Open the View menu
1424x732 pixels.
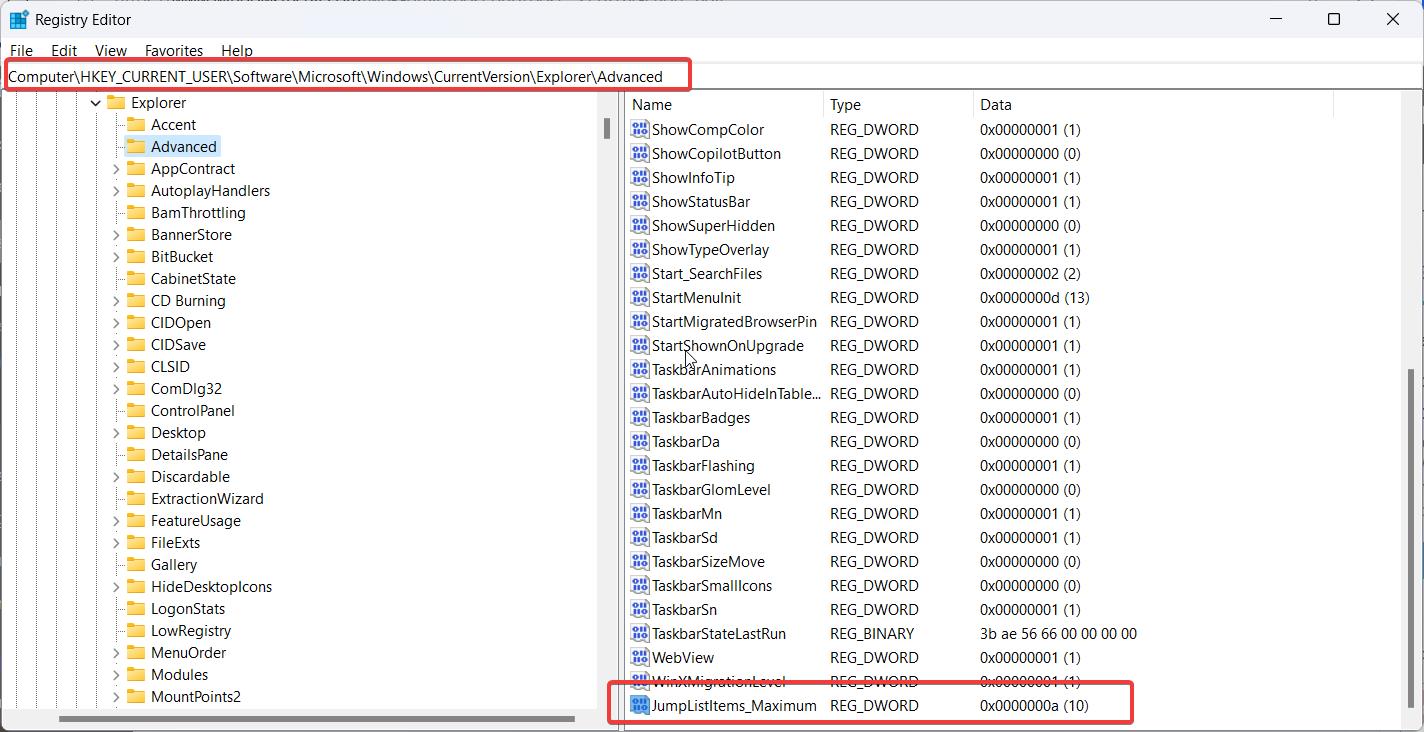tap(110, 50)
